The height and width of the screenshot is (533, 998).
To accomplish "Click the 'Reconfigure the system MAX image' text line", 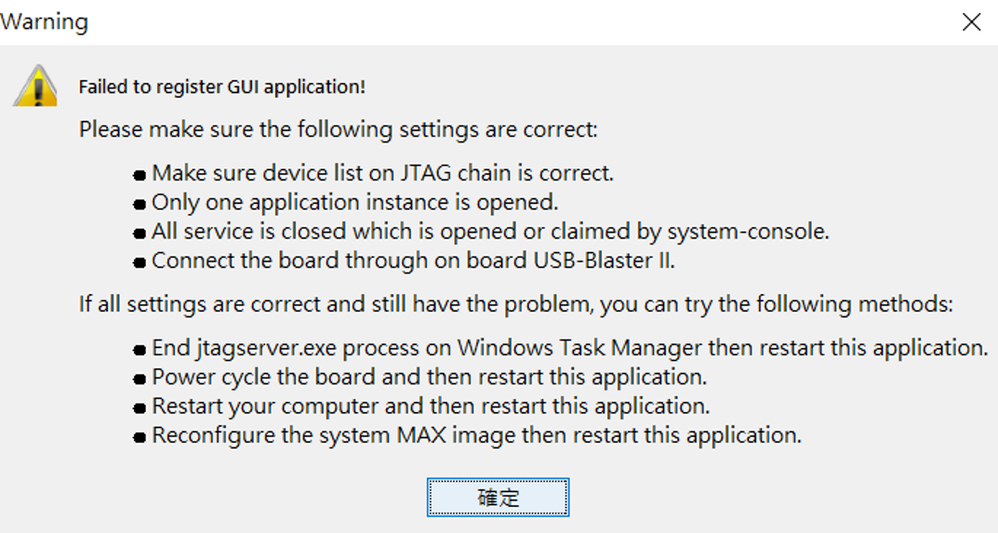I will (476, 435).
